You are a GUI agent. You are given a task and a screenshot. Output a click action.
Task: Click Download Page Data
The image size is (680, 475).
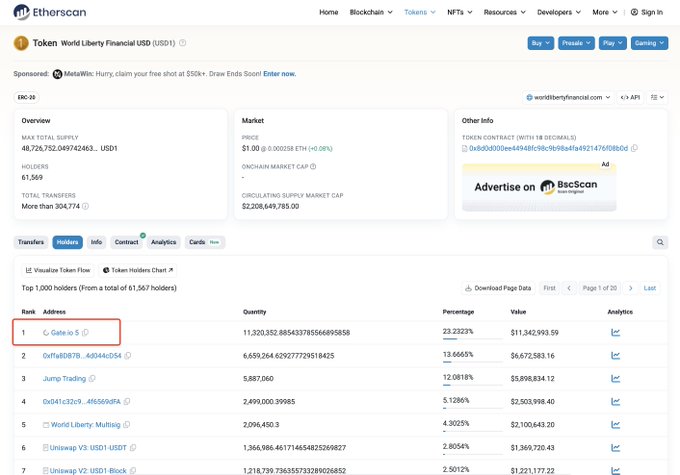pos(499,288)
